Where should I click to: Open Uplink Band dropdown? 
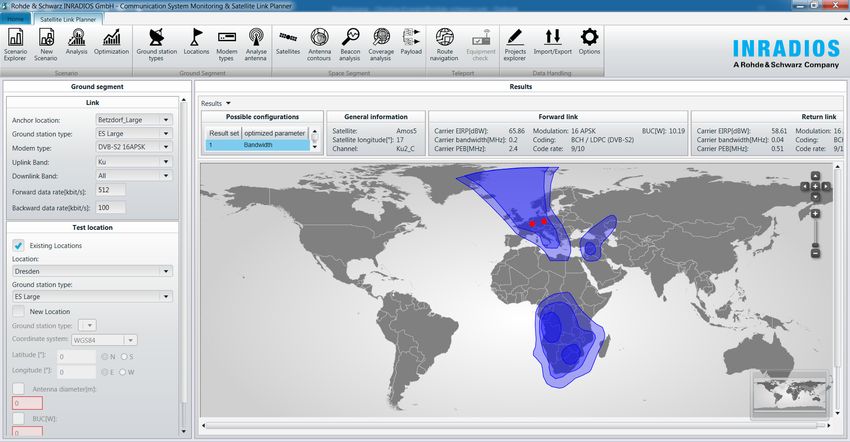pyautogui.click(x=166, y=162)
